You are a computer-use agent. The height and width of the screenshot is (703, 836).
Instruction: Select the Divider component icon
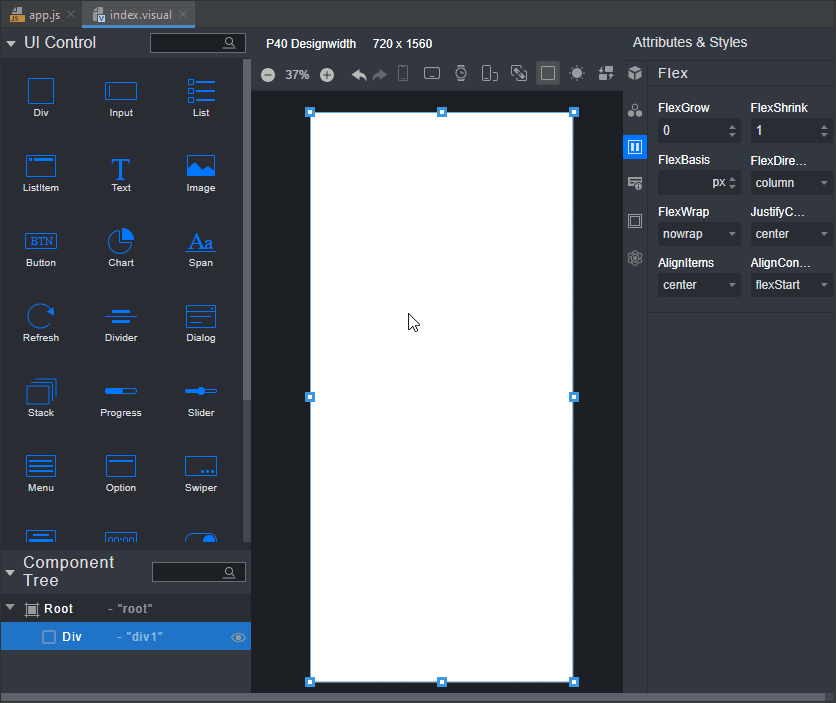[x=120, y=317]
